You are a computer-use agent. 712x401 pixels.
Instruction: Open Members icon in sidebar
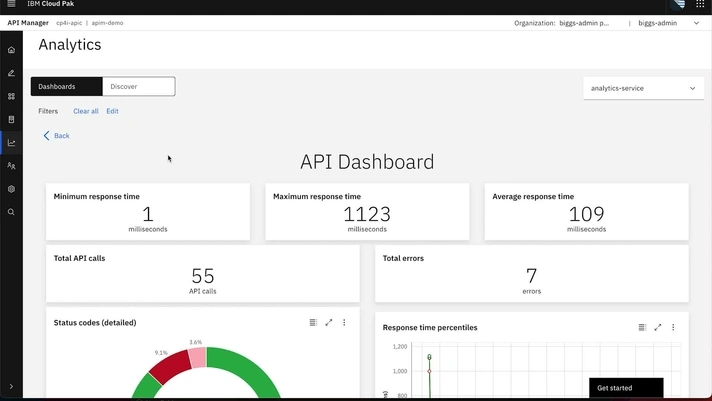pos(11,166)
